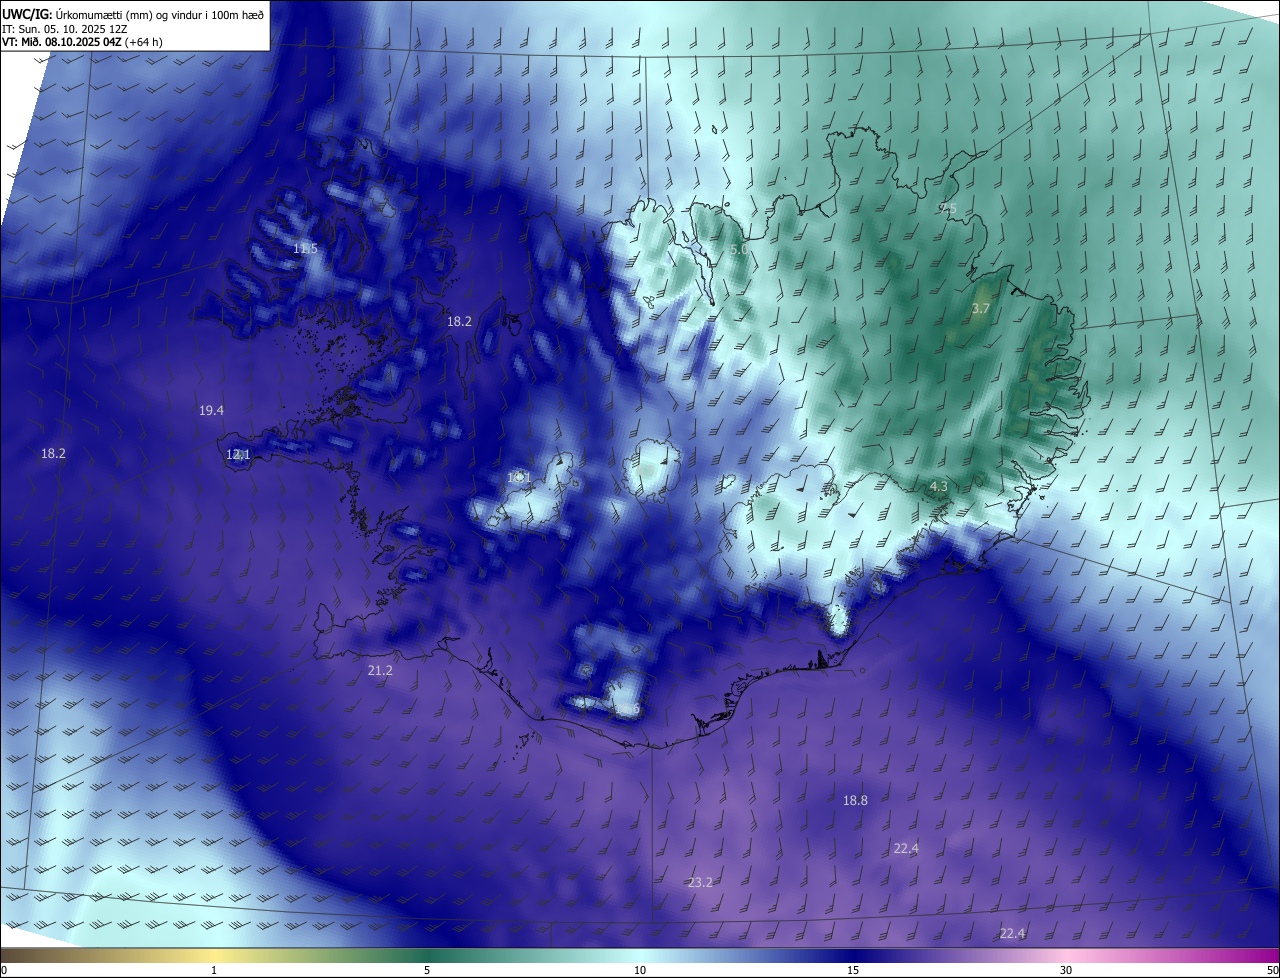
Task: Click the 4.3 value label on the map
Action: tap(938, 486)
